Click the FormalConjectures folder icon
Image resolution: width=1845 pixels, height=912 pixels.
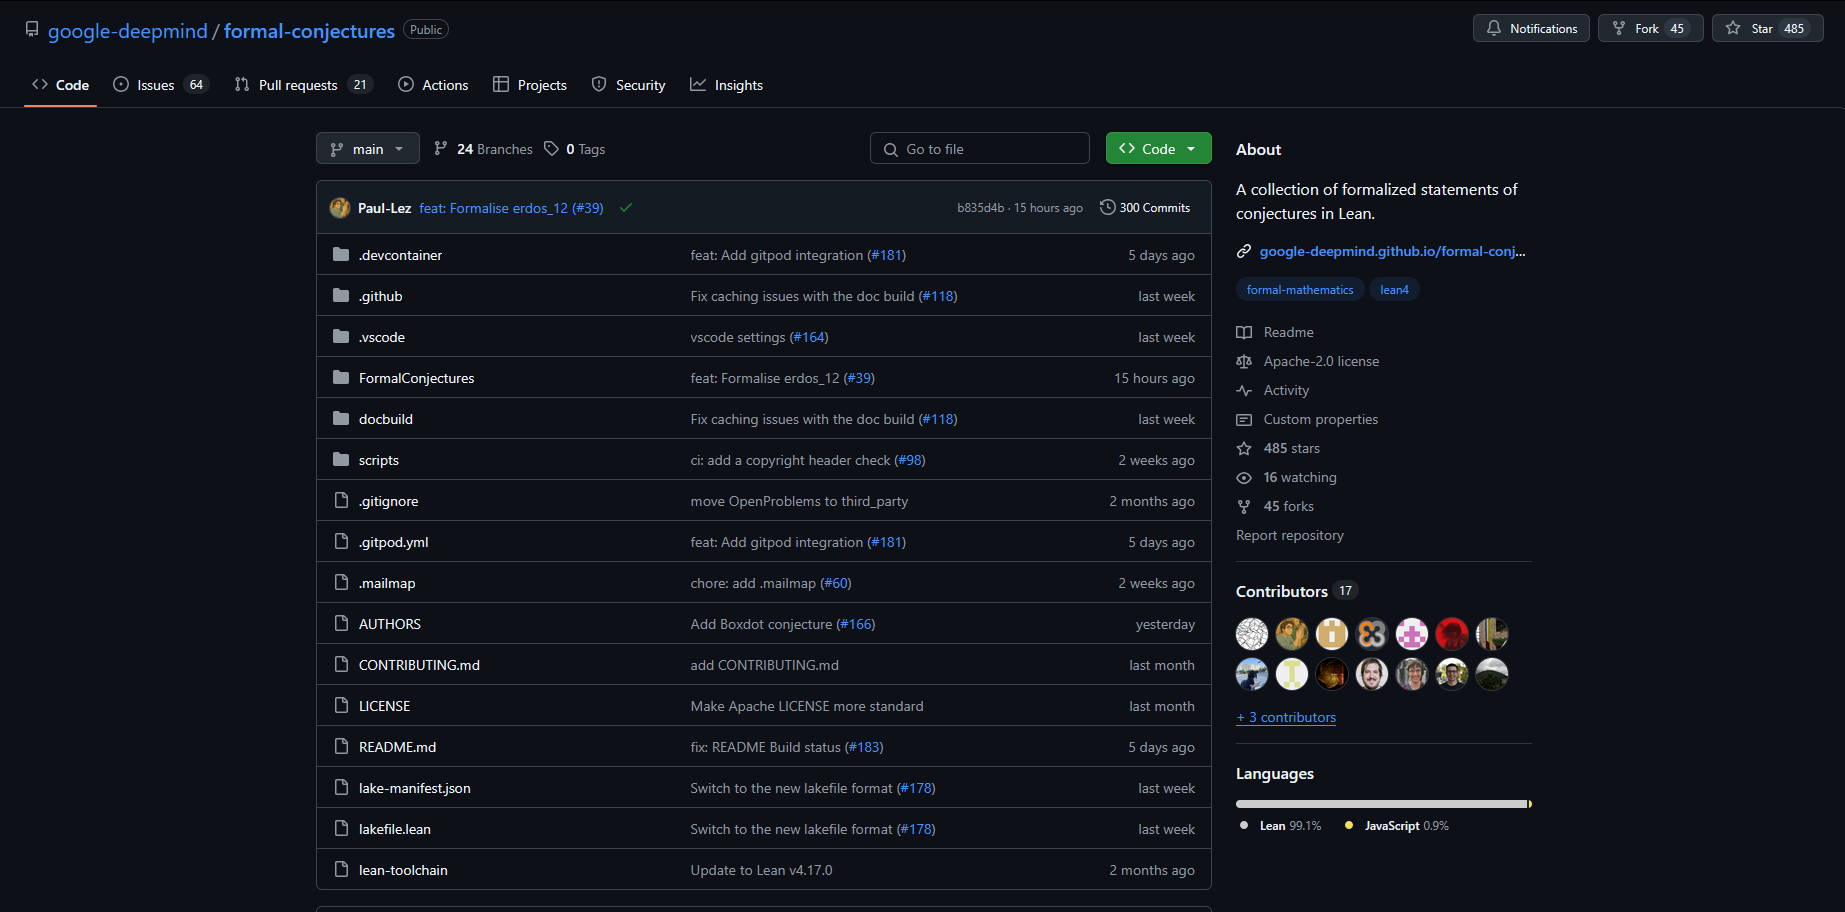(341, 378)
